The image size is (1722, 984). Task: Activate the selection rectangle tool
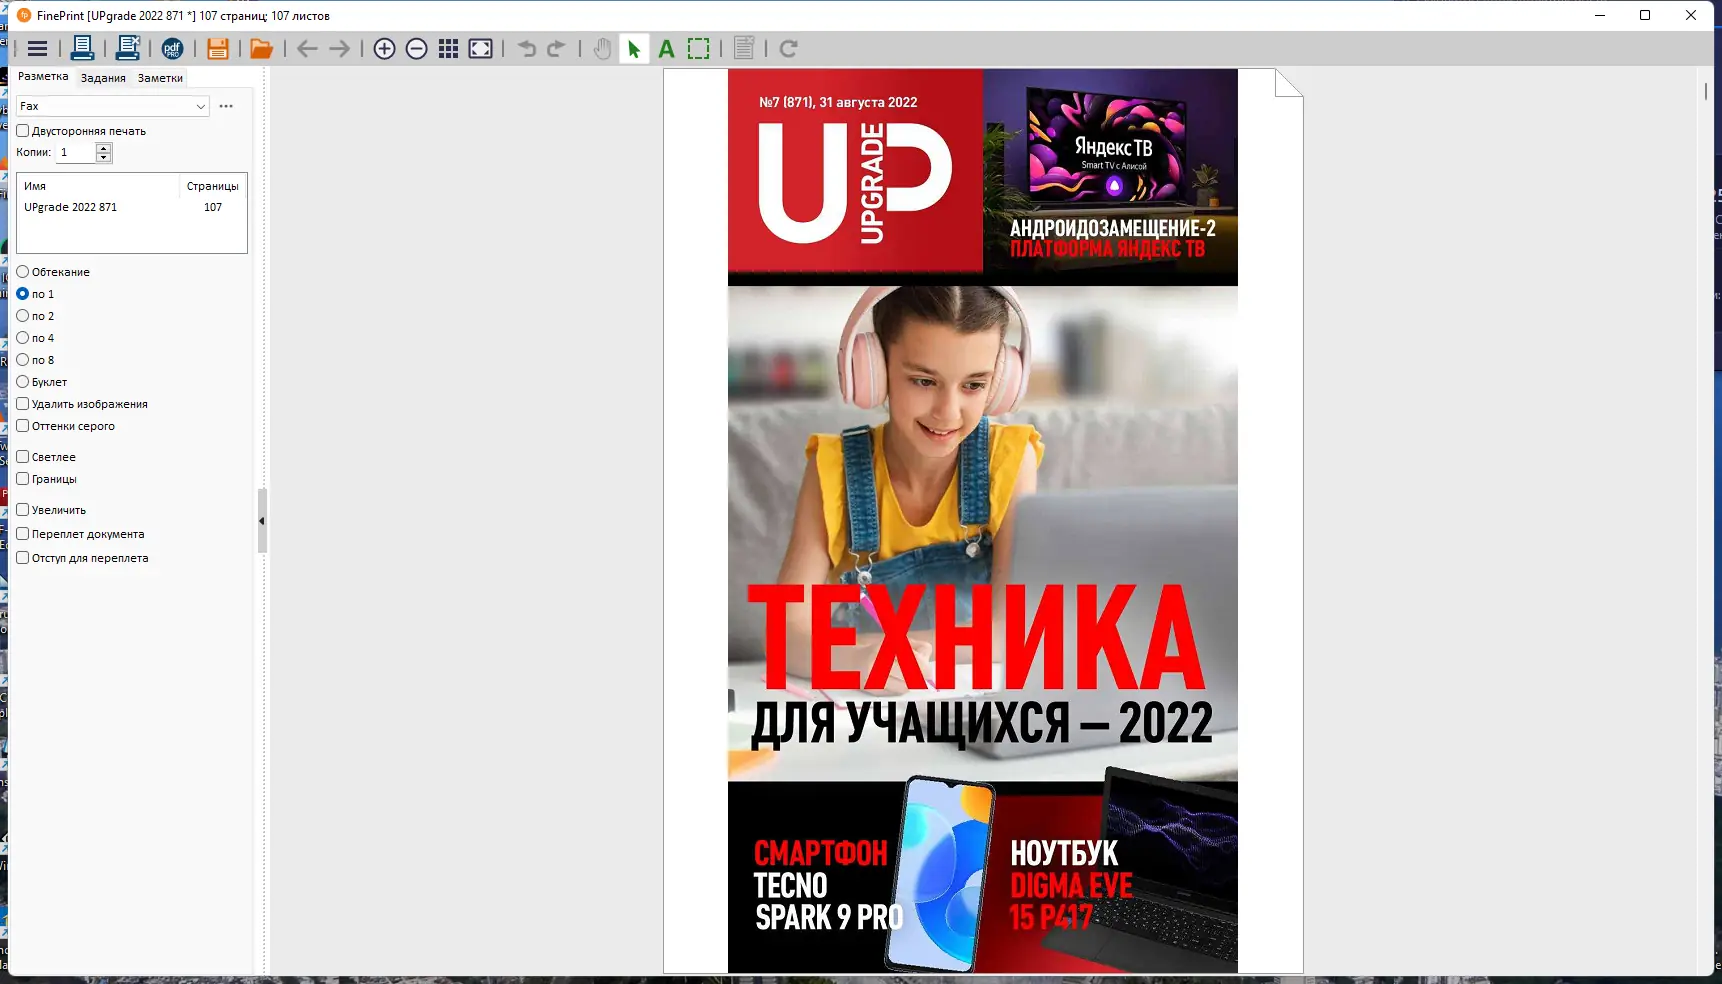click(698, 48)
